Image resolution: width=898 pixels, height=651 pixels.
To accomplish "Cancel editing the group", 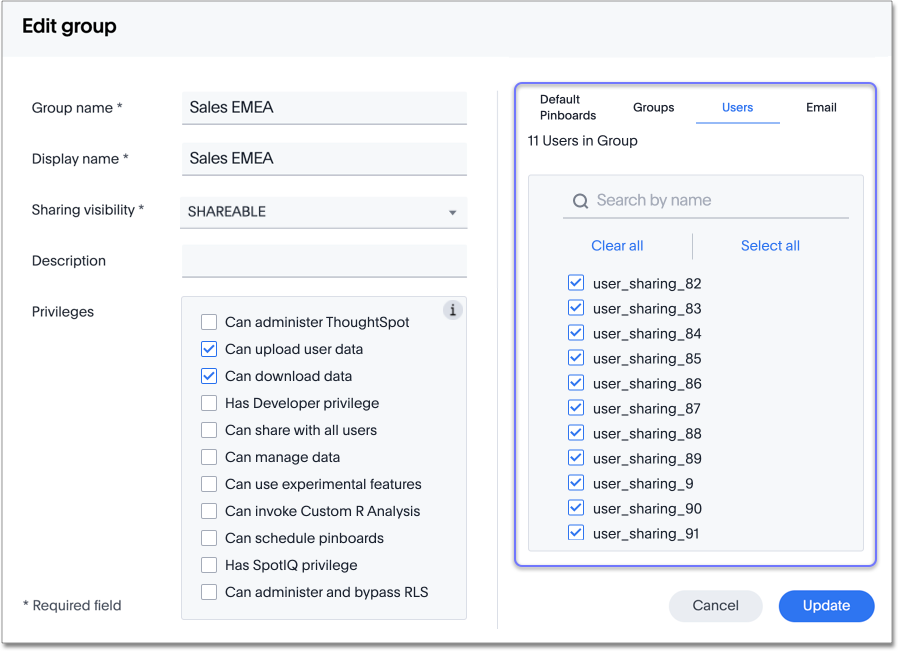I will [715, 605].
